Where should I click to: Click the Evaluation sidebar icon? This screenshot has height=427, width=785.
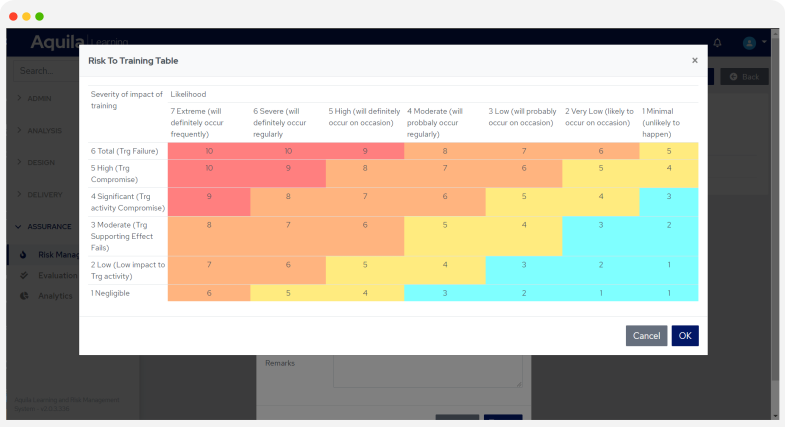tap(24, 275)
